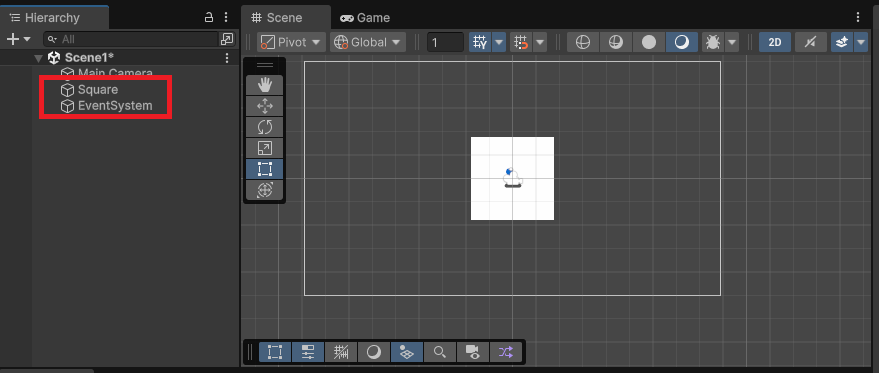
Task: Select the Scale tool
Action: coord(265,148)
